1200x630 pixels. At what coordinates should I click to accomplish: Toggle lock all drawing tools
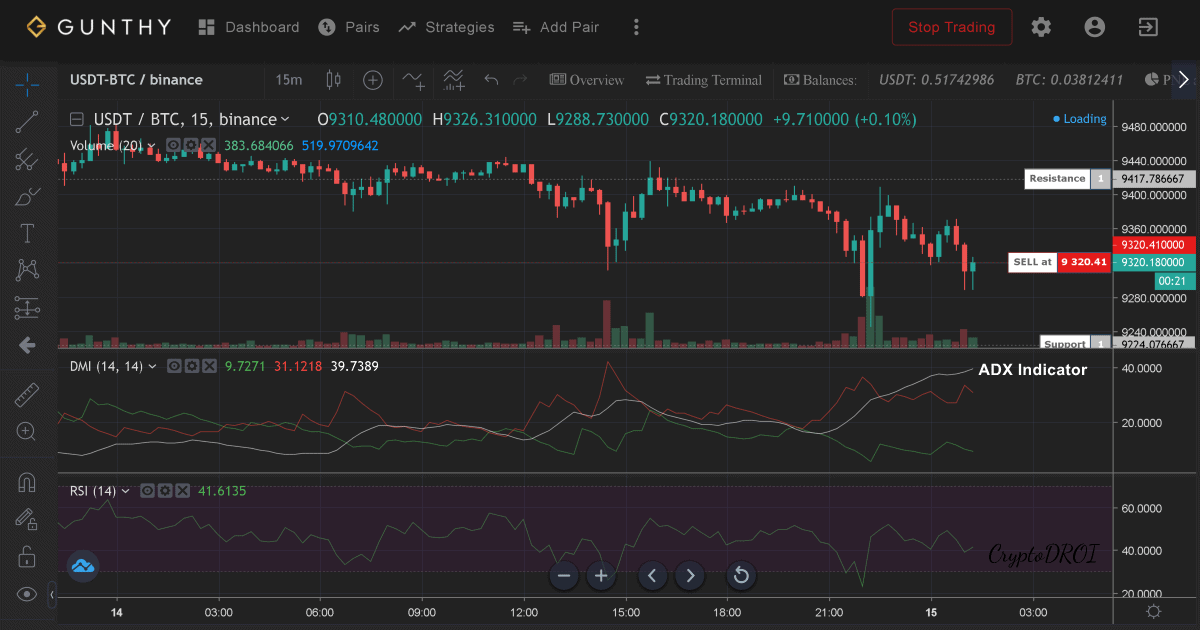pyautogui.click(x=27, y=557)
